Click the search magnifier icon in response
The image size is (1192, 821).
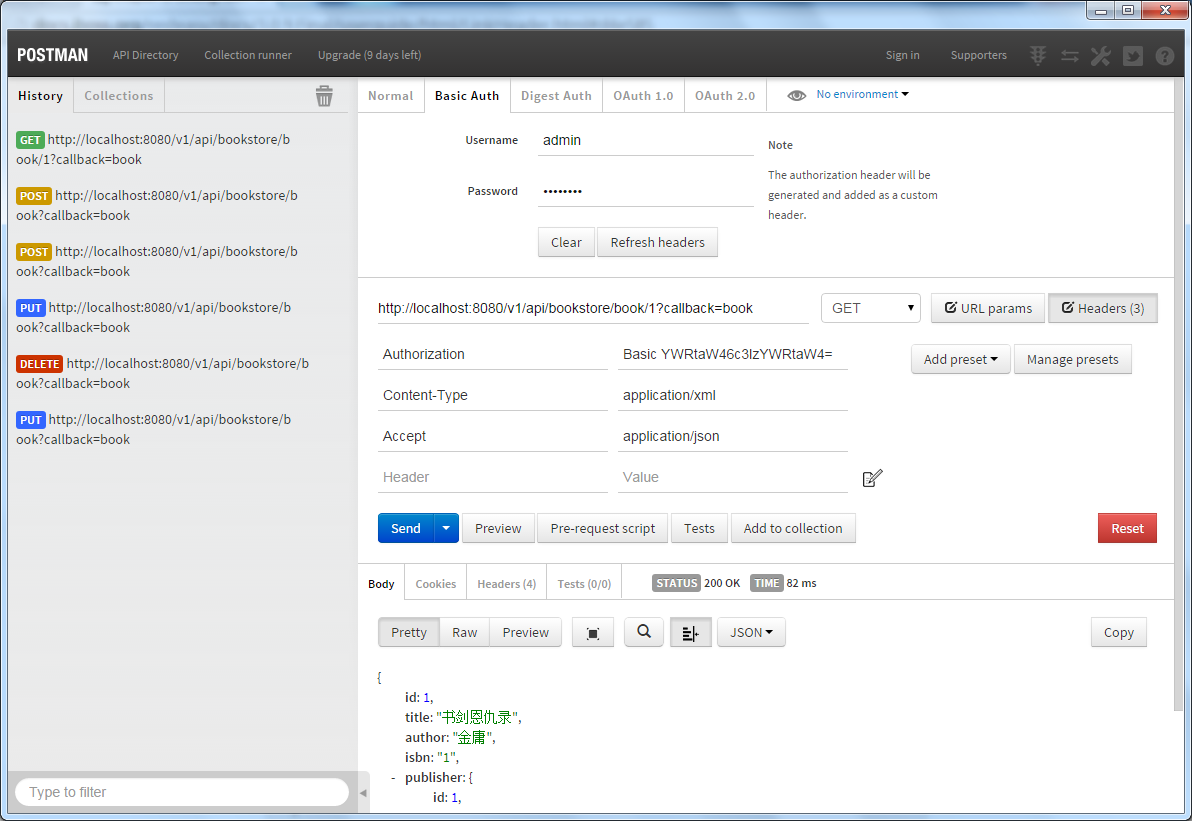coord(644,632)
